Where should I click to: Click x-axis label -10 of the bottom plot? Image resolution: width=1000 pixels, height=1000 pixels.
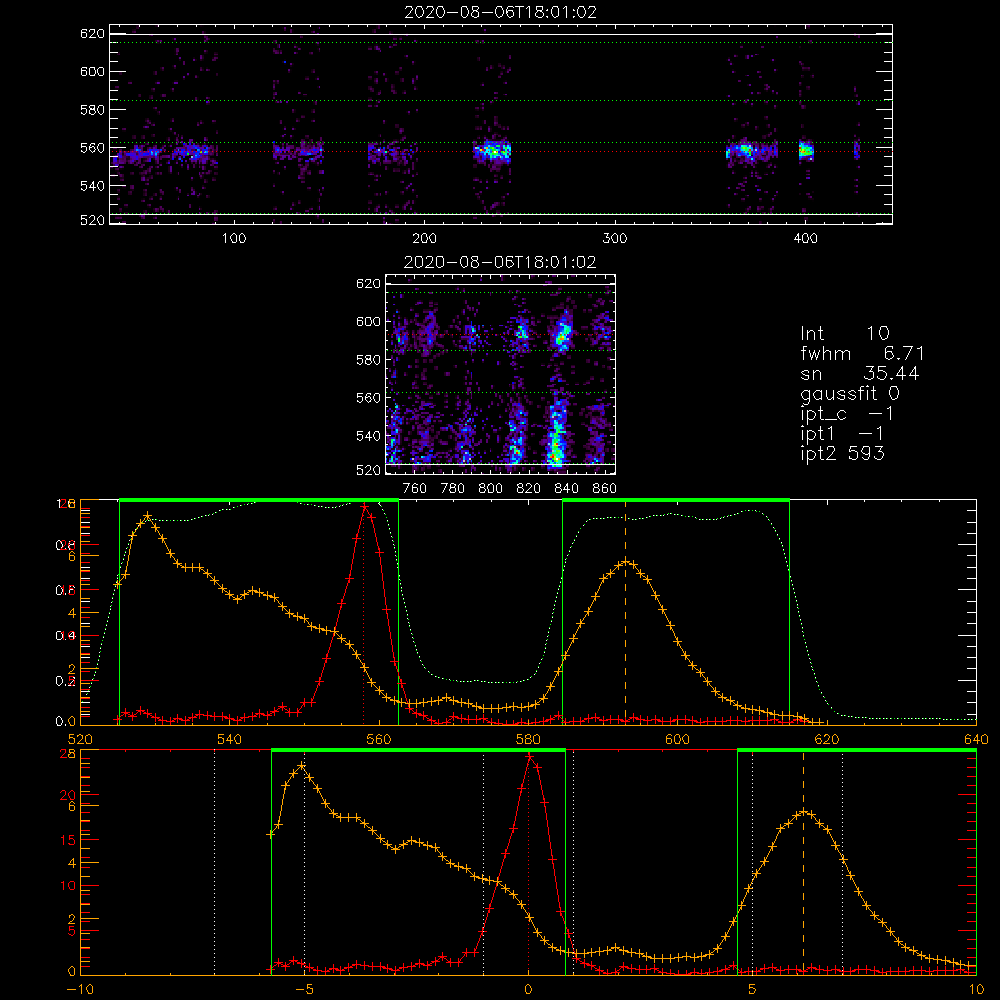pos(80,990)
